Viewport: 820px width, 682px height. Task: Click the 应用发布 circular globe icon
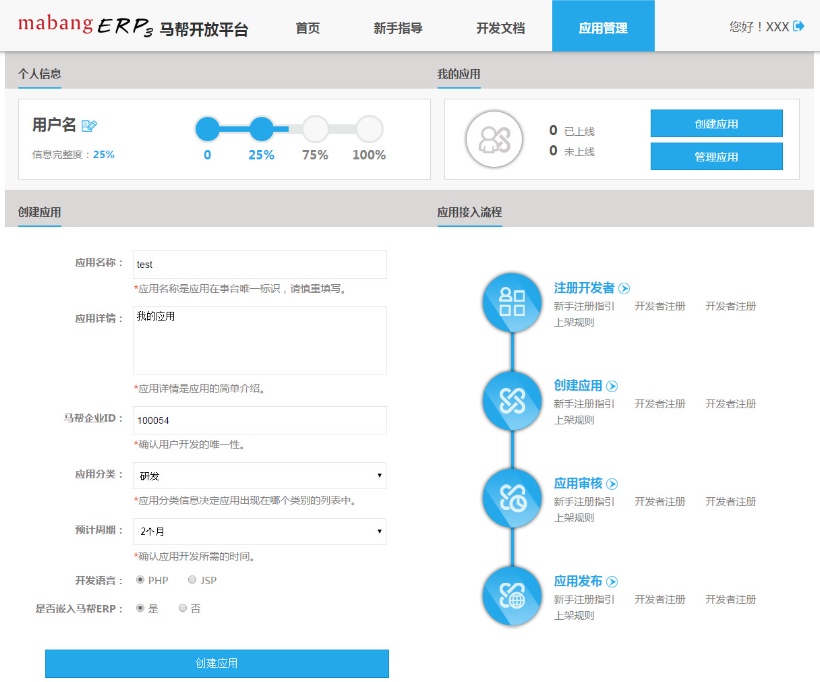pyautogui.click(x=512, y=595)
